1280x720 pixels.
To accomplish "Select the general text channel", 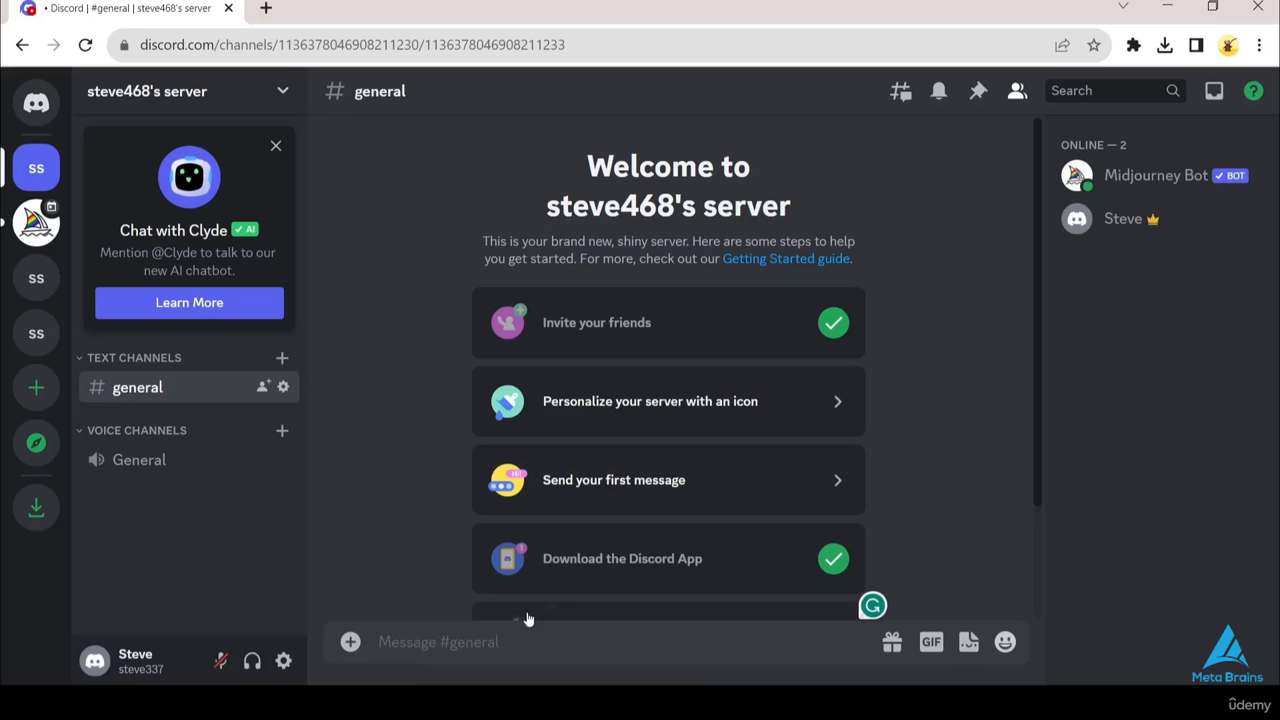I will (188, 387).
